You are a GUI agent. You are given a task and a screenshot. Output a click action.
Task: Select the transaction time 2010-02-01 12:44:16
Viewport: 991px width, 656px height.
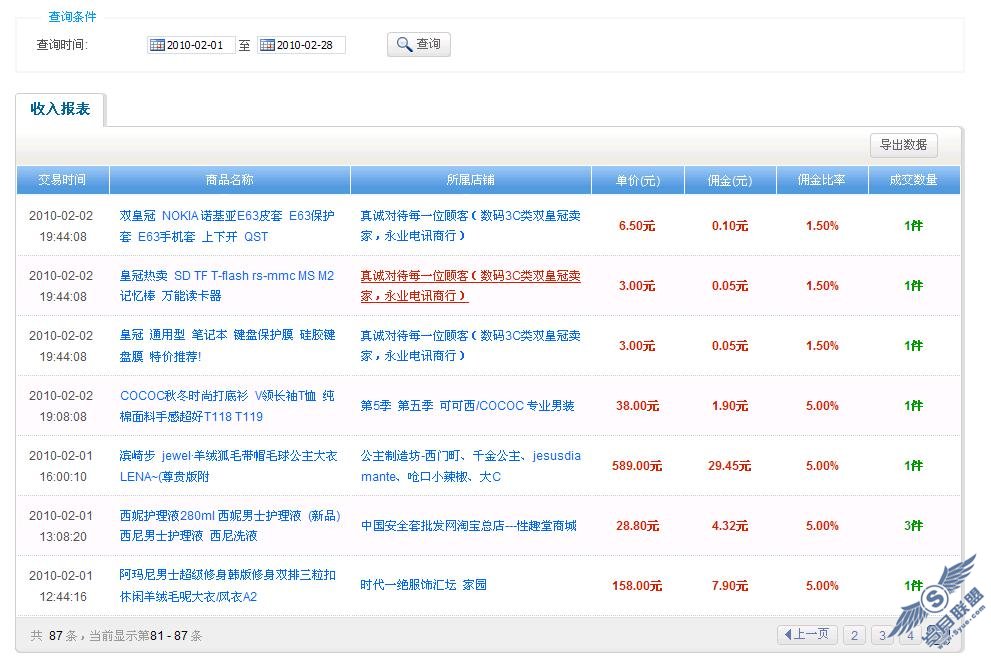[61, 586]
